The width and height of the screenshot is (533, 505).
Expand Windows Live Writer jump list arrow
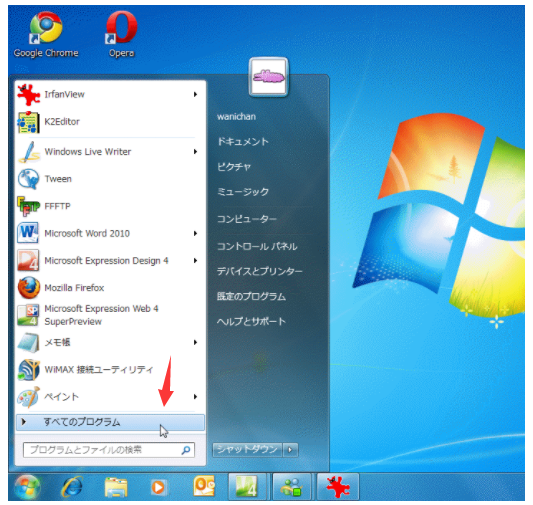coord(195,152)
